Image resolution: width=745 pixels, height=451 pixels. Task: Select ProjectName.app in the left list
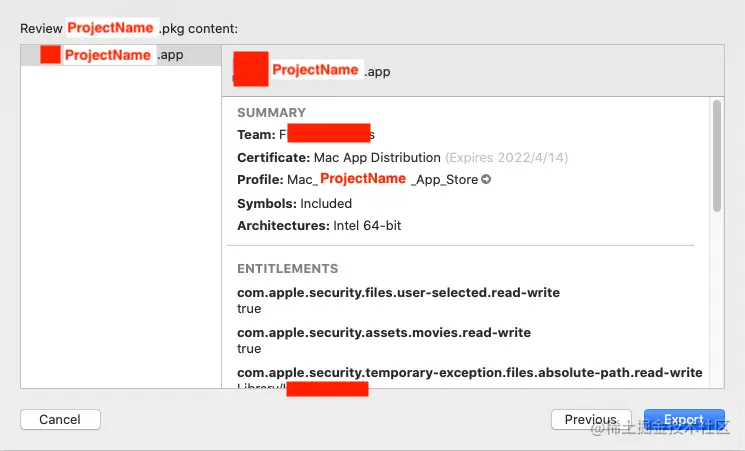(x=121, y=55)
